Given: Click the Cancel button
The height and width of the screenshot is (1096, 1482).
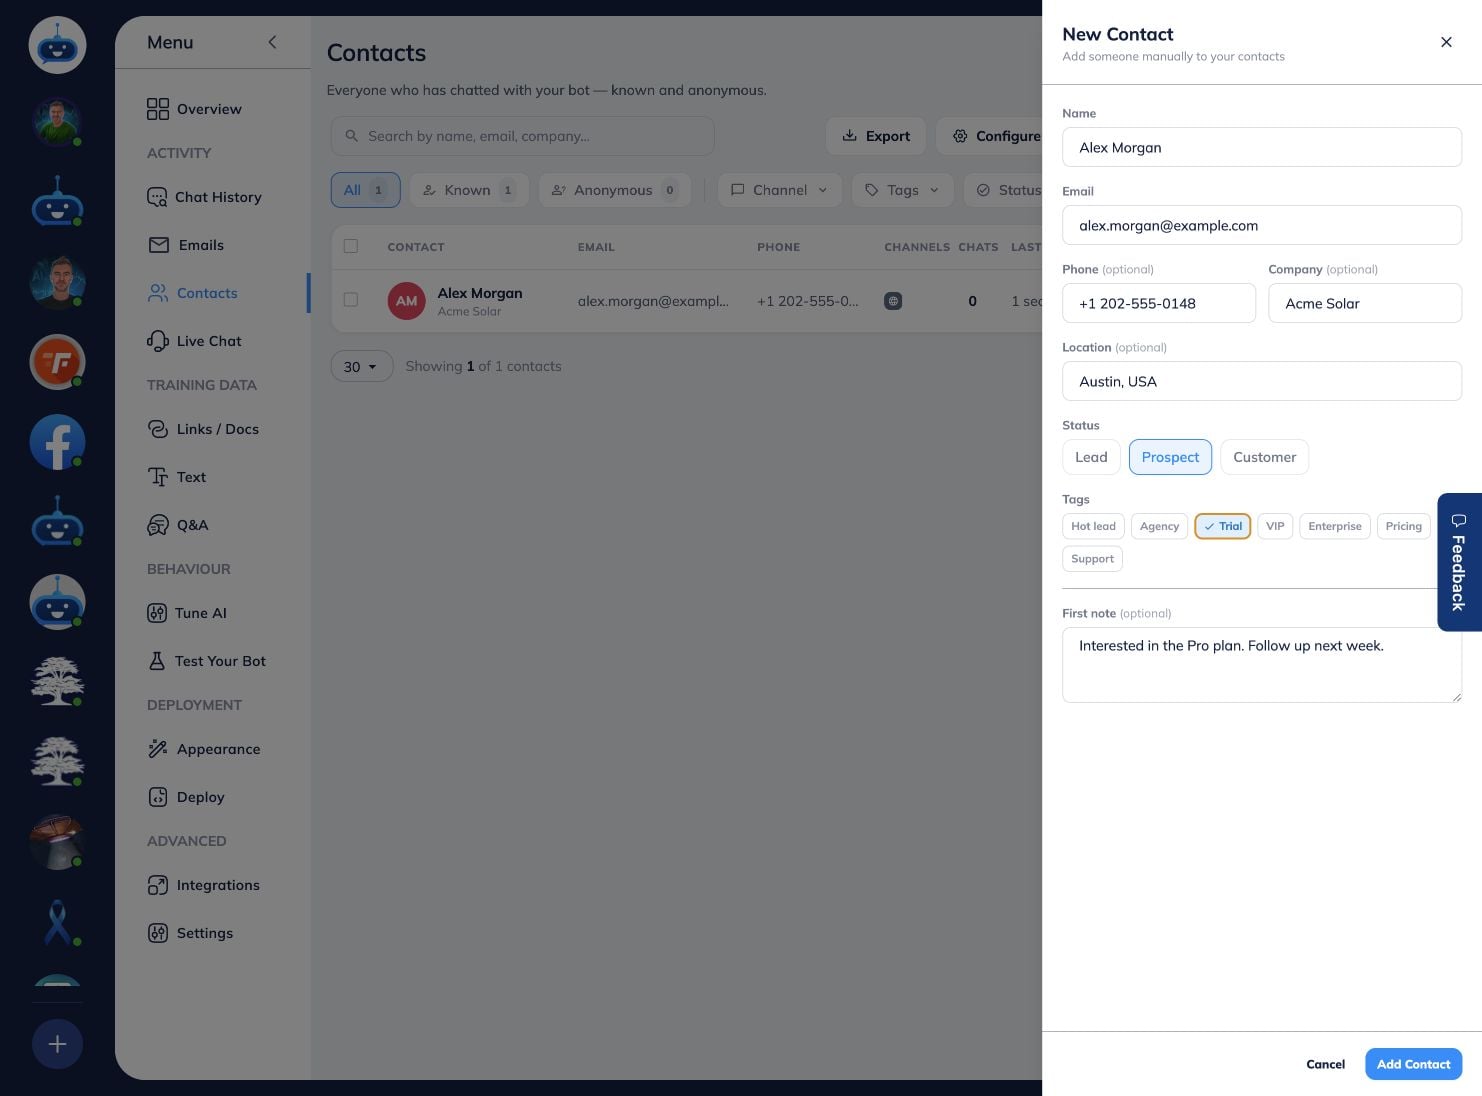Looking at the screenshot, I should tap(1325, 1064).
